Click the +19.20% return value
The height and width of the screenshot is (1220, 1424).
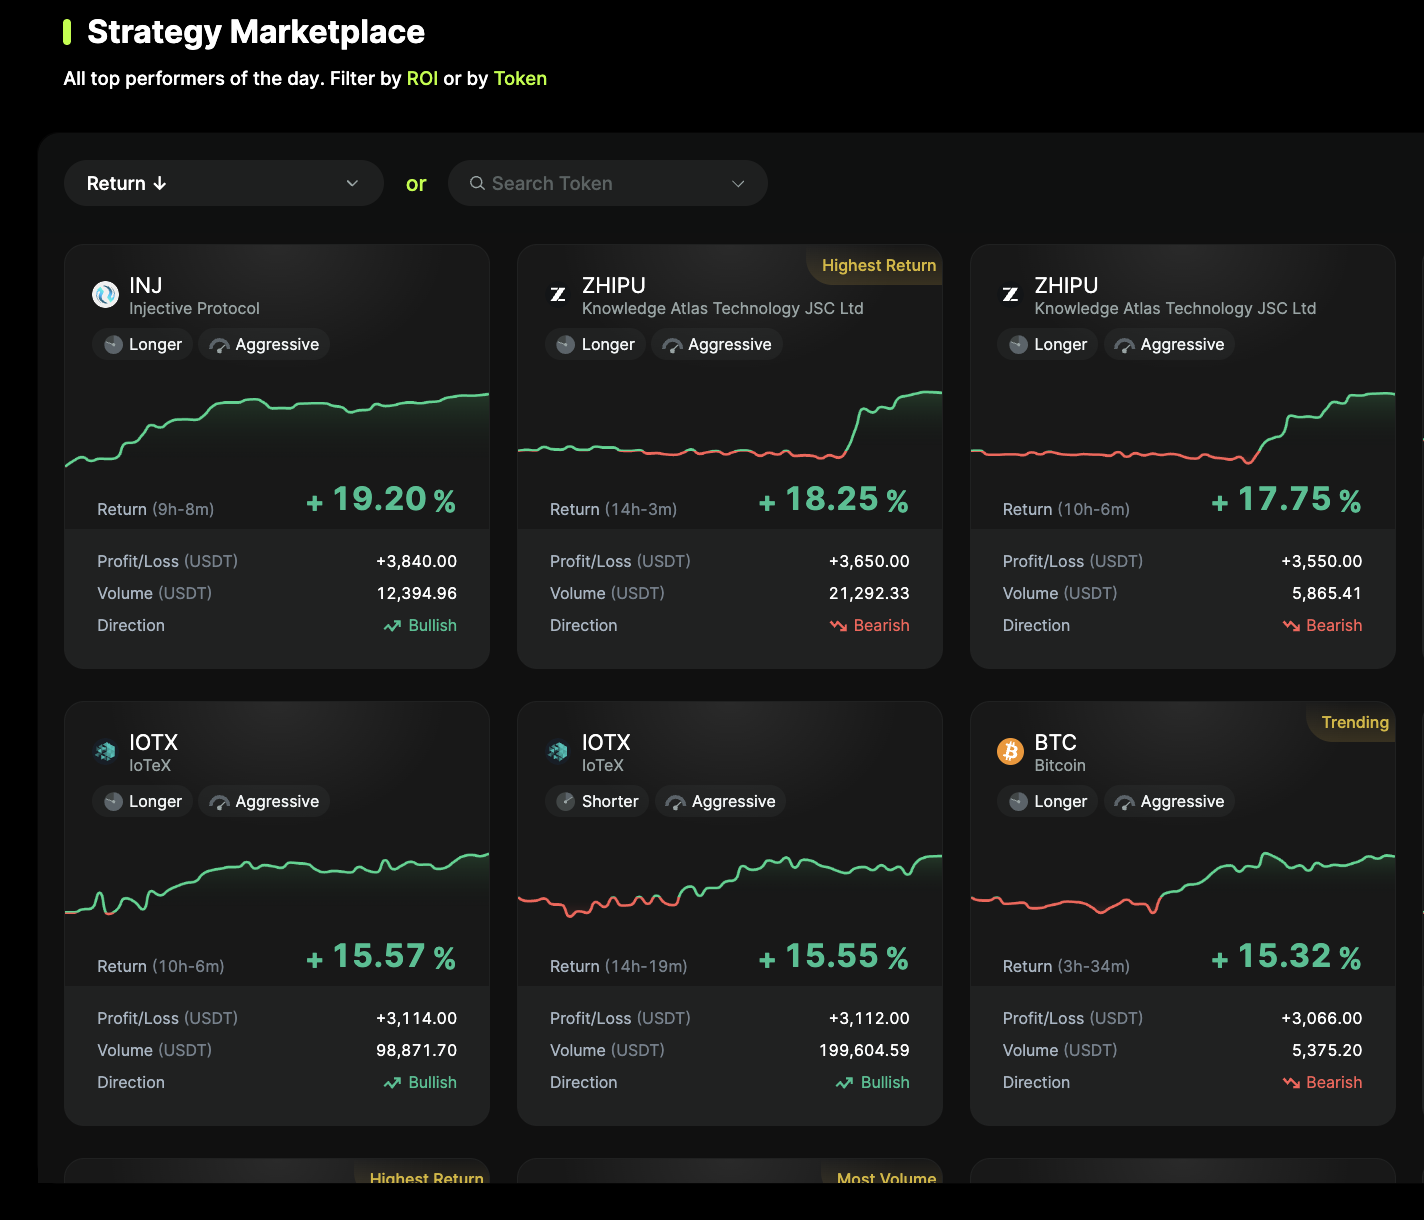pyautogui.click(x=381, y=499)
